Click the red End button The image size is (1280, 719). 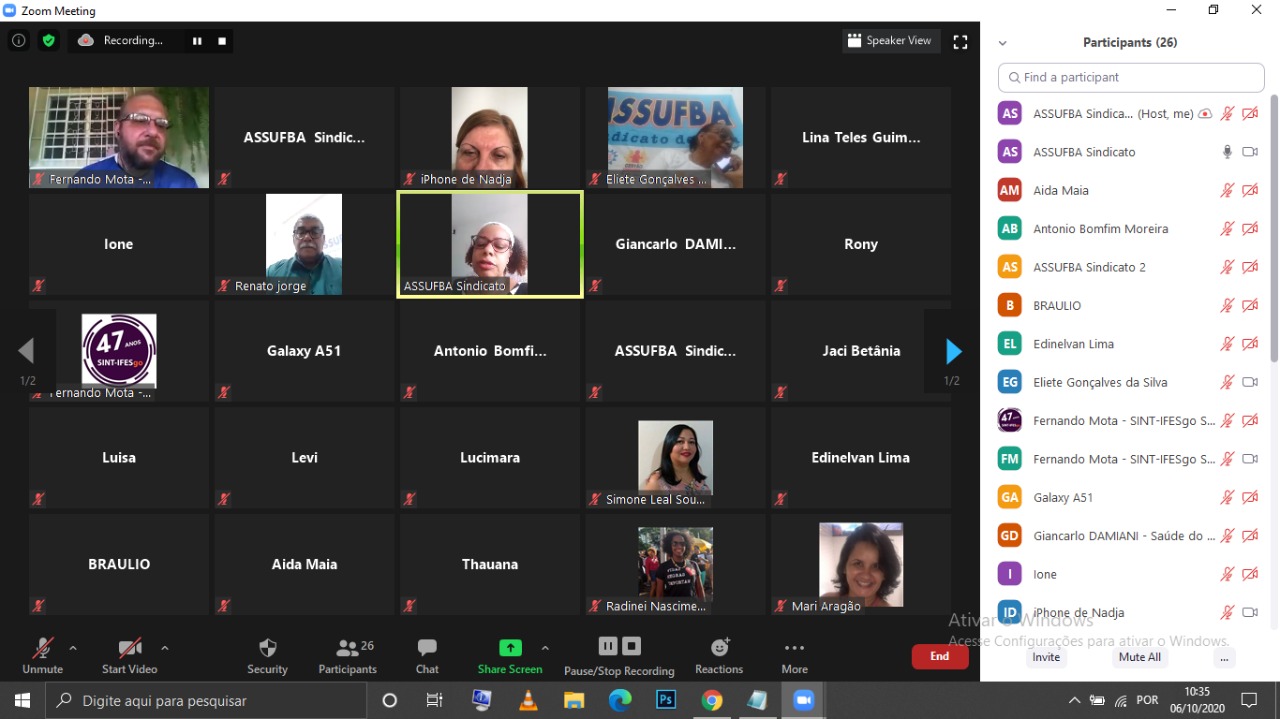click(939, 656)
